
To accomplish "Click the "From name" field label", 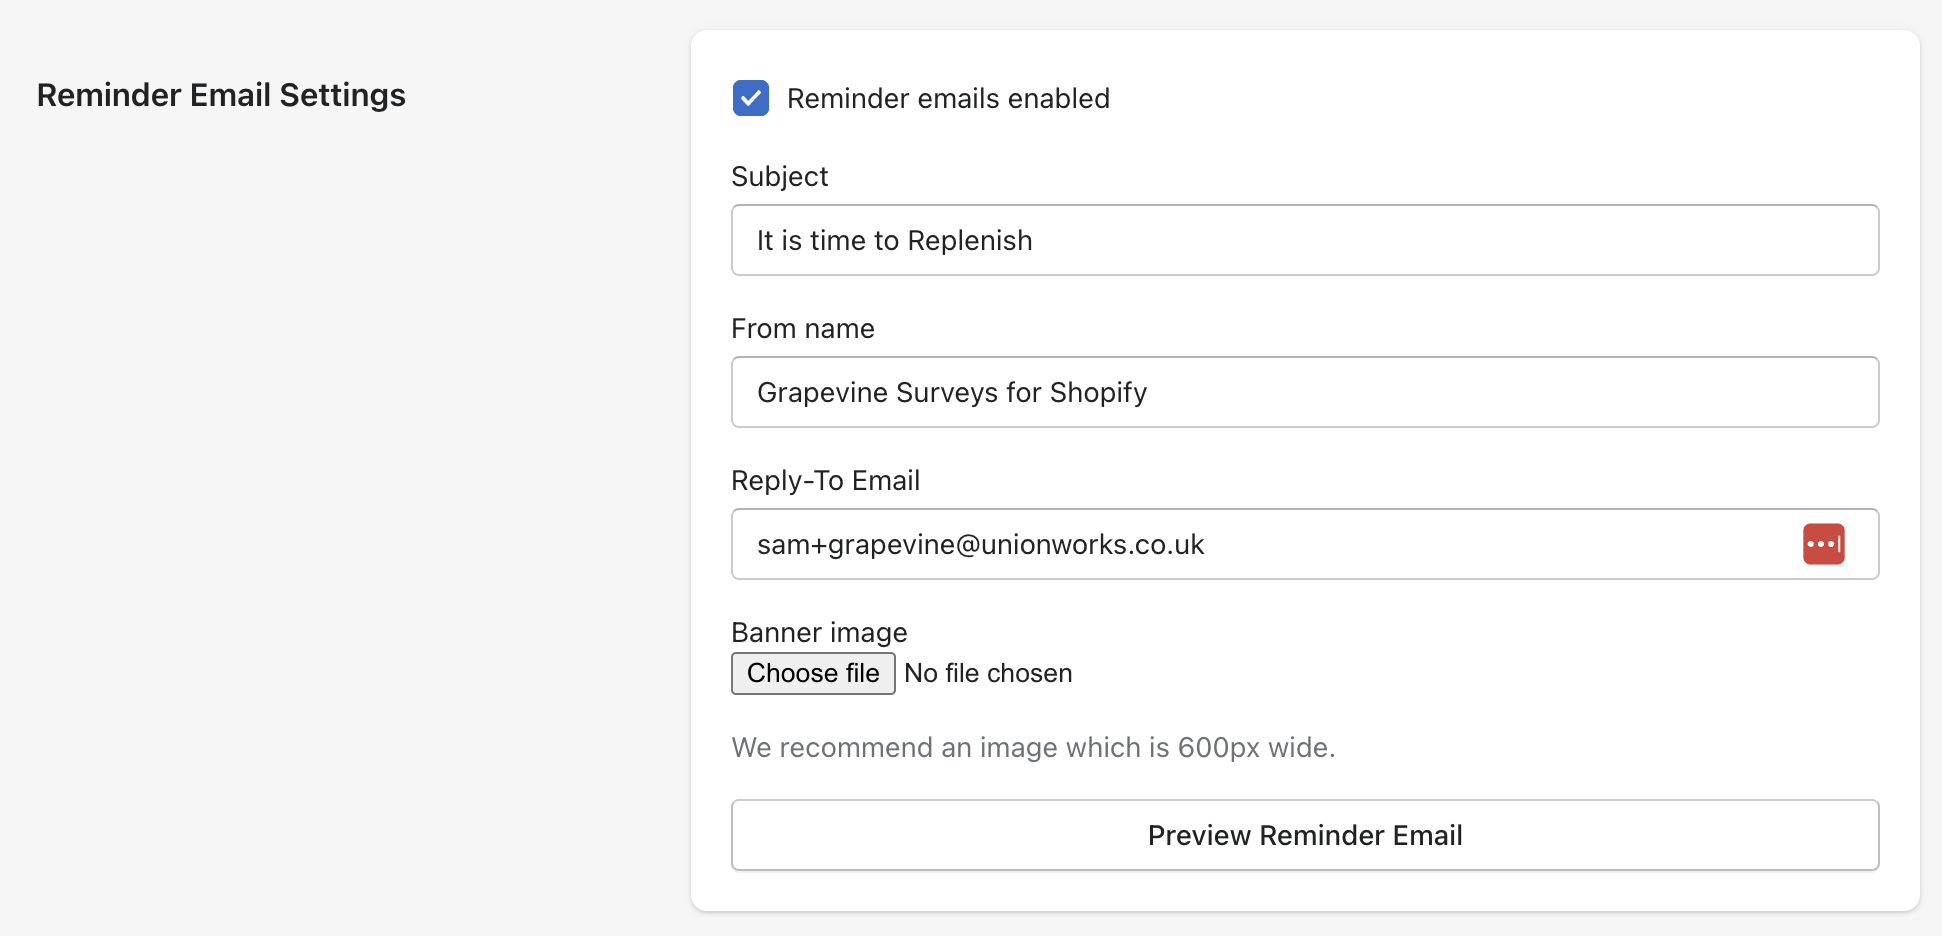I will click(x=803, y=329).
